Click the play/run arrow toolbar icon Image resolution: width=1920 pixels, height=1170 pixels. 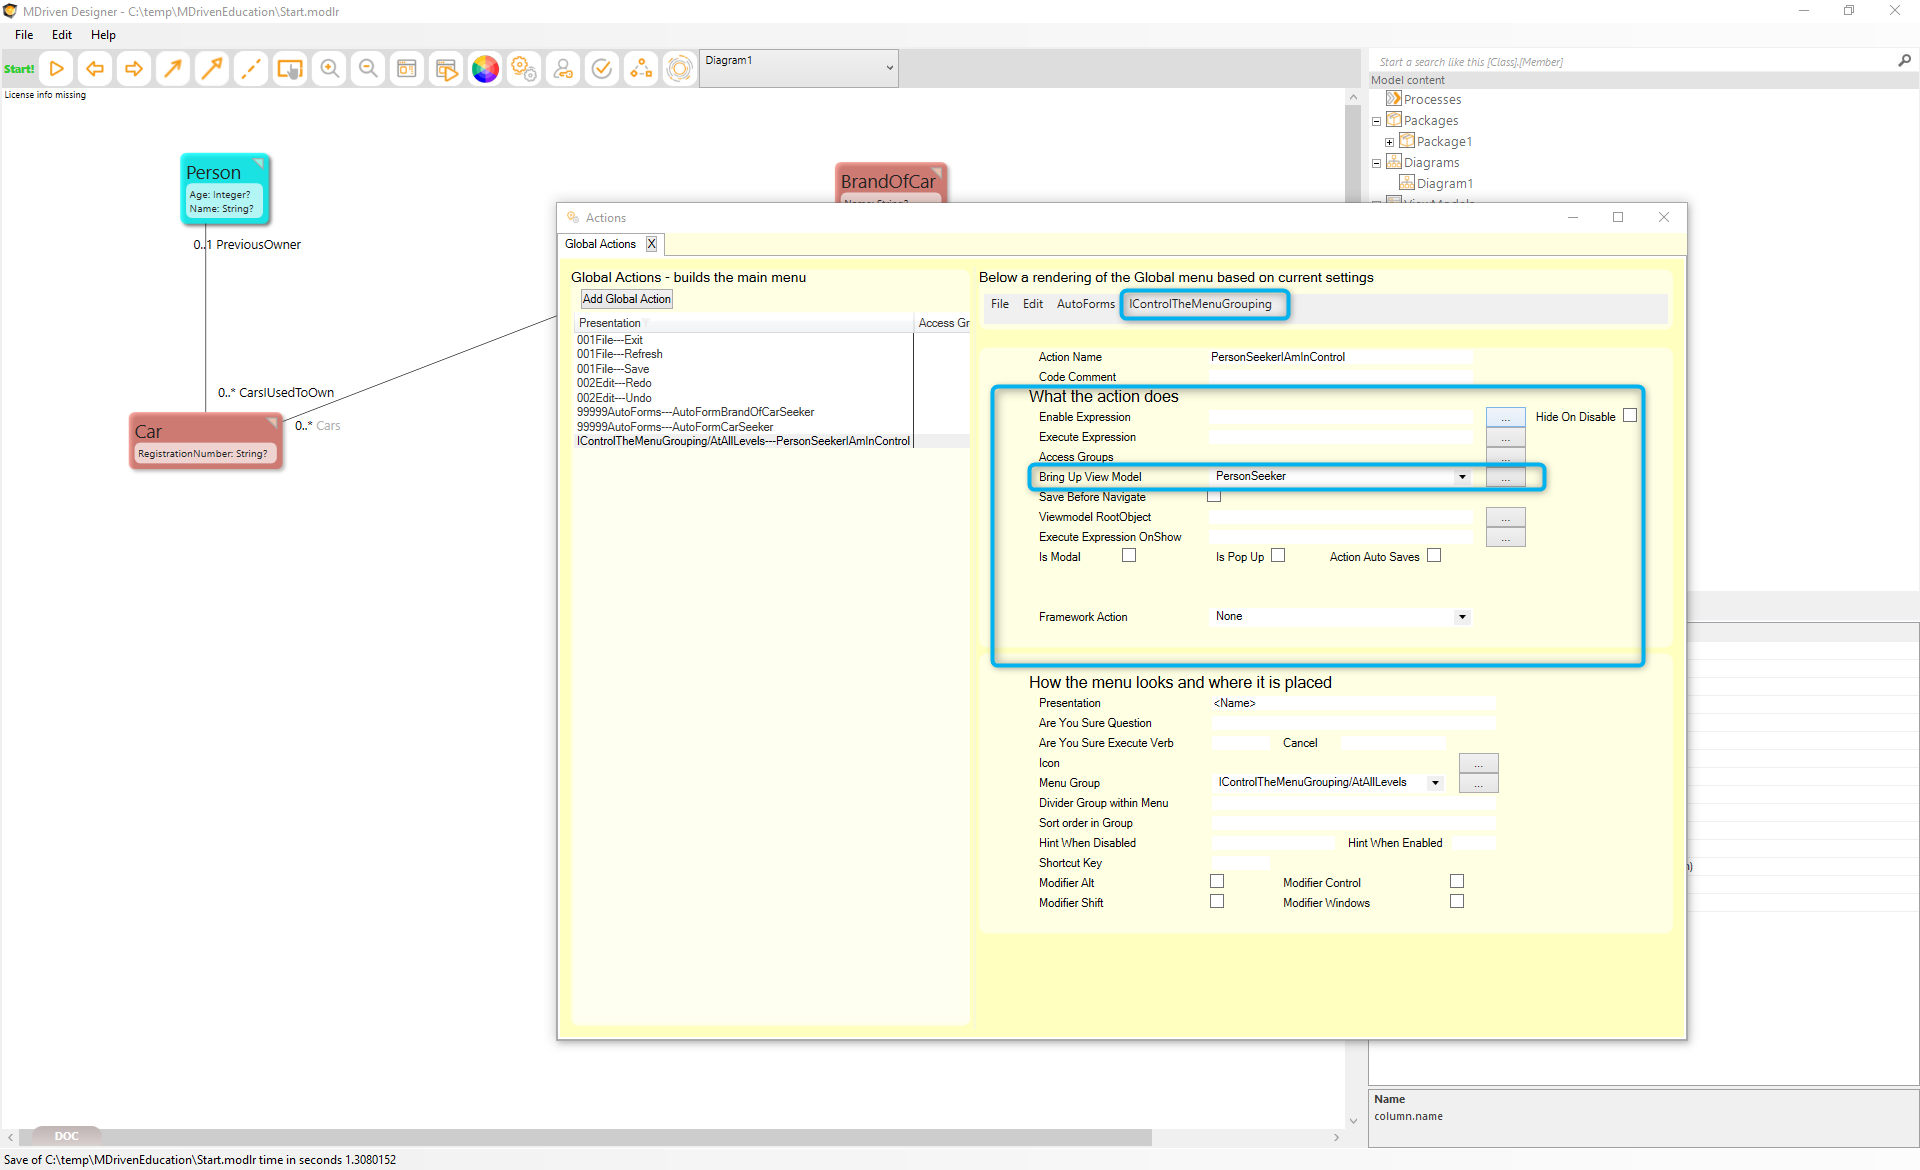click(x=57, y=69)
